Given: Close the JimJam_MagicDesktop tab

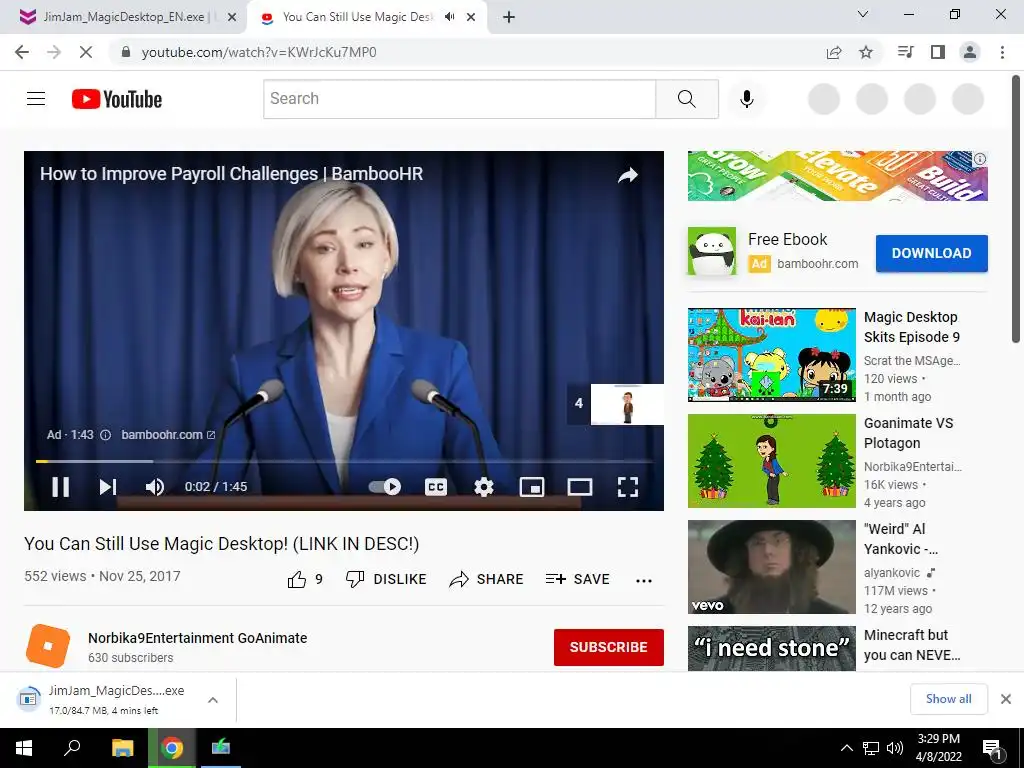Looking at the screenshot, I should tap(232, 17).
